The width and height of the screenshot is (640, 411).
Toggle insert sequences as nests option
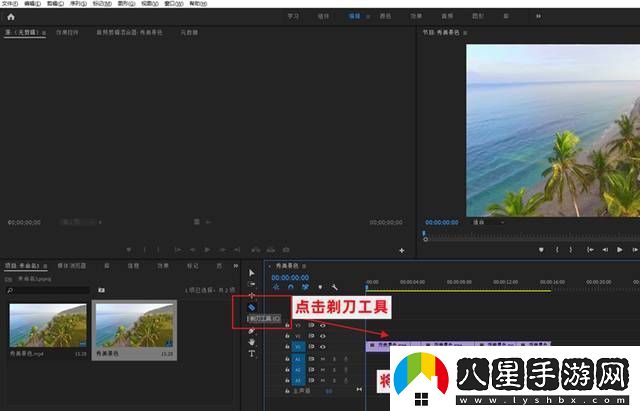point(276,287)
